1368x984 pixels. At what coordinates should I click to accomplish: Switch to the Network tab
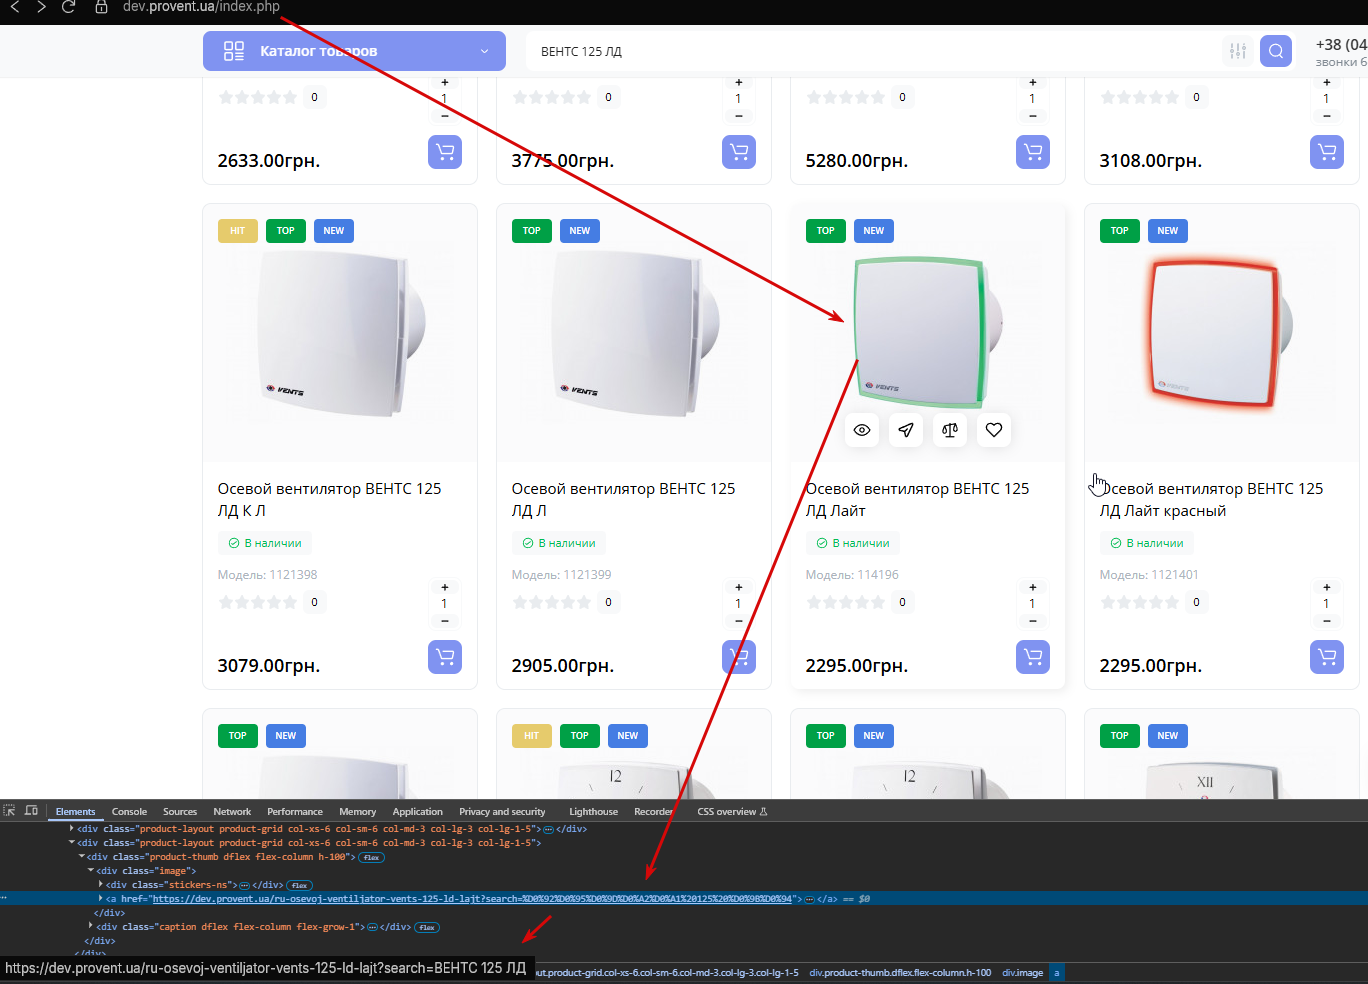click(232, 811)
